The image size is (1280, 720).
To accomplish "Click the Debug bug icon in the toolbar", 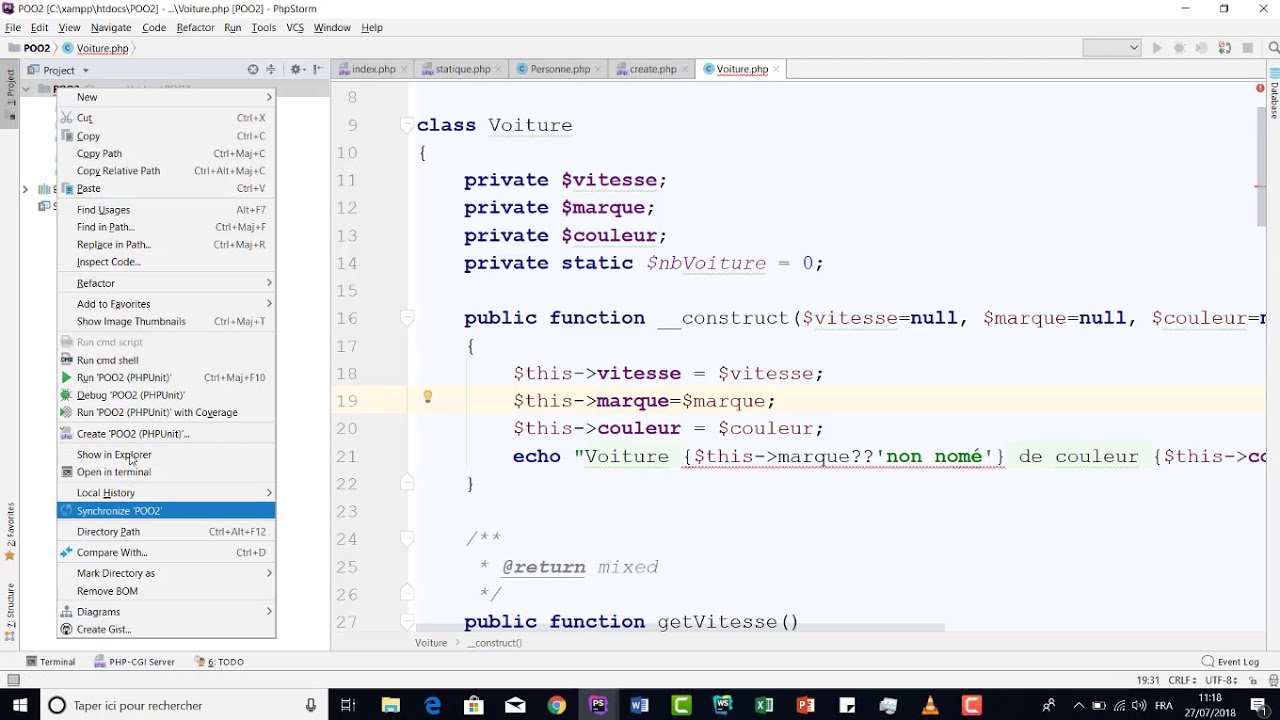I will coord(1179,48).
